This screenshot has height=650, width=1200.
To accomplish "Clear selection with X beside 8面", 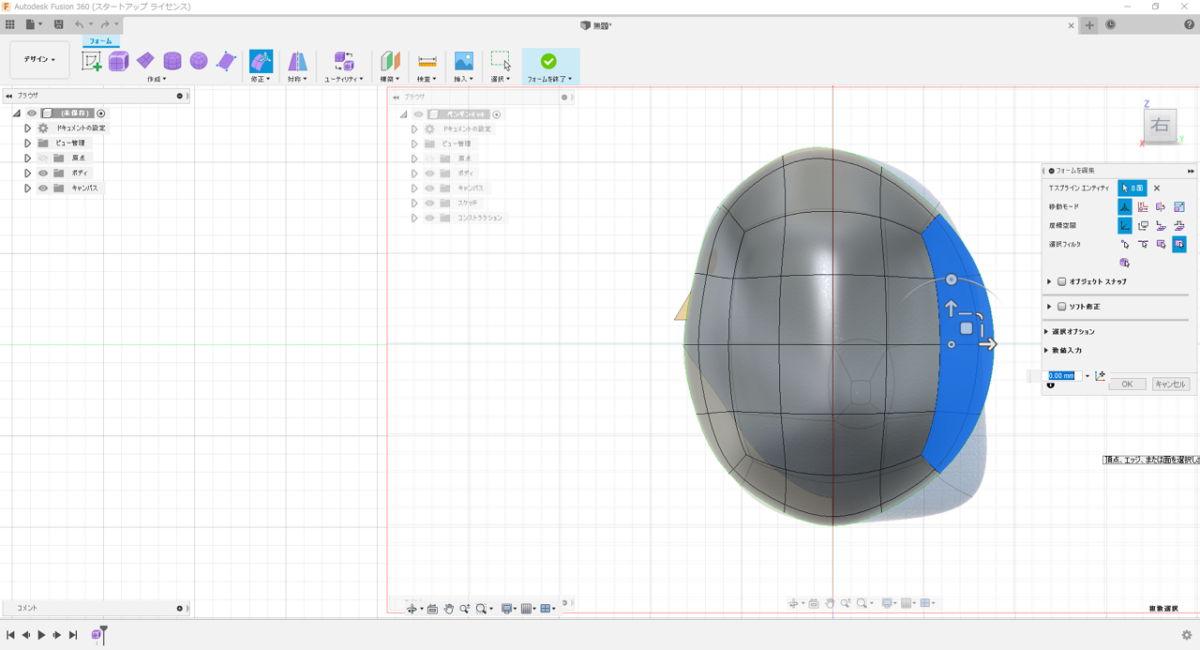I will tap(1157, 188).
